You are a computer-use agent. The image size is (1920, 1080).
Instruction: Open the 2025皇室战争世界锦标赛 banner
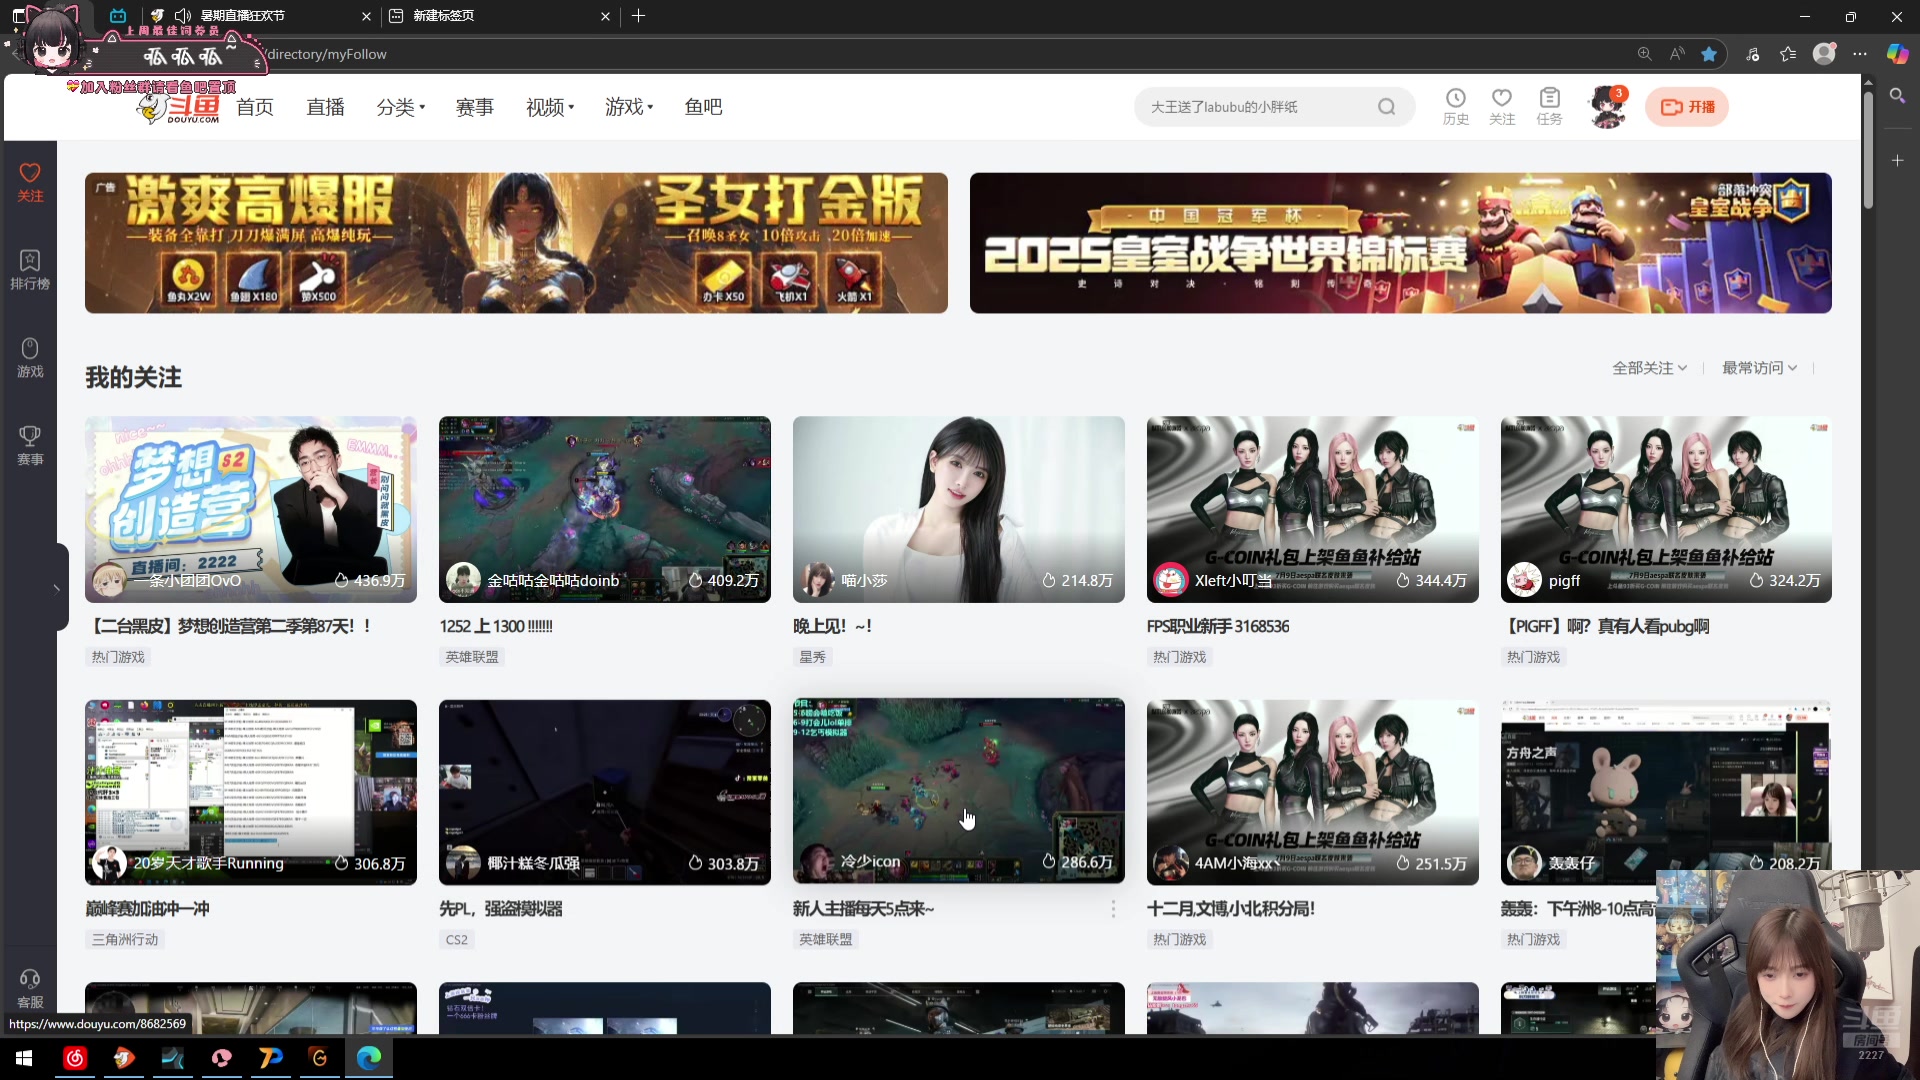[x=1400, y=243]
